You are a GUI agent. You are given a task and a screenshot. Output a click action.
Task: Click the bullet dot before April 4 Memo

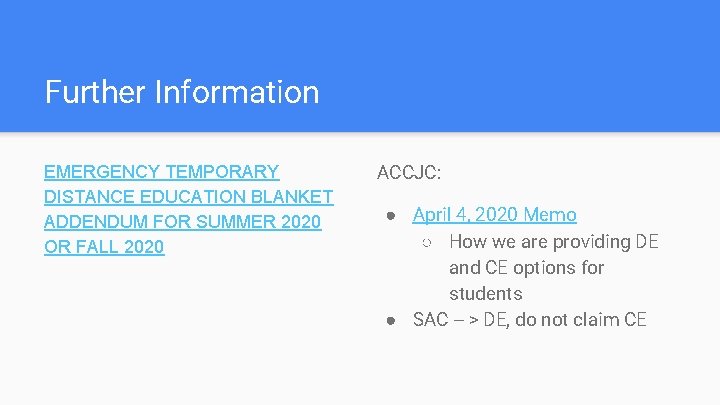(x=391, y=215)
